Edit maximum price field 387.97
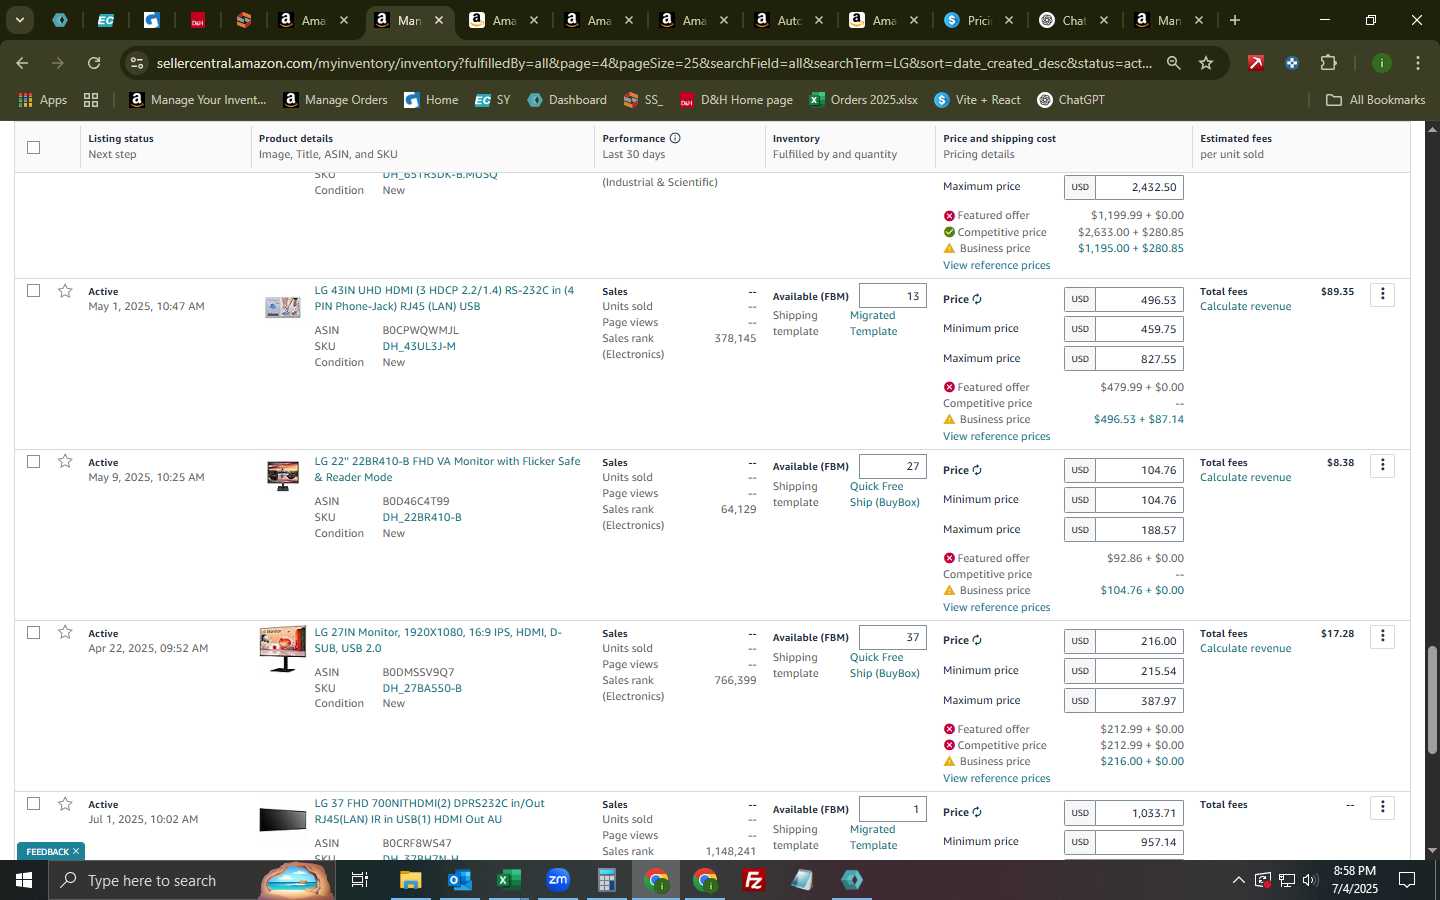This screenshot has height=900, width=1440. point(1139,701)
